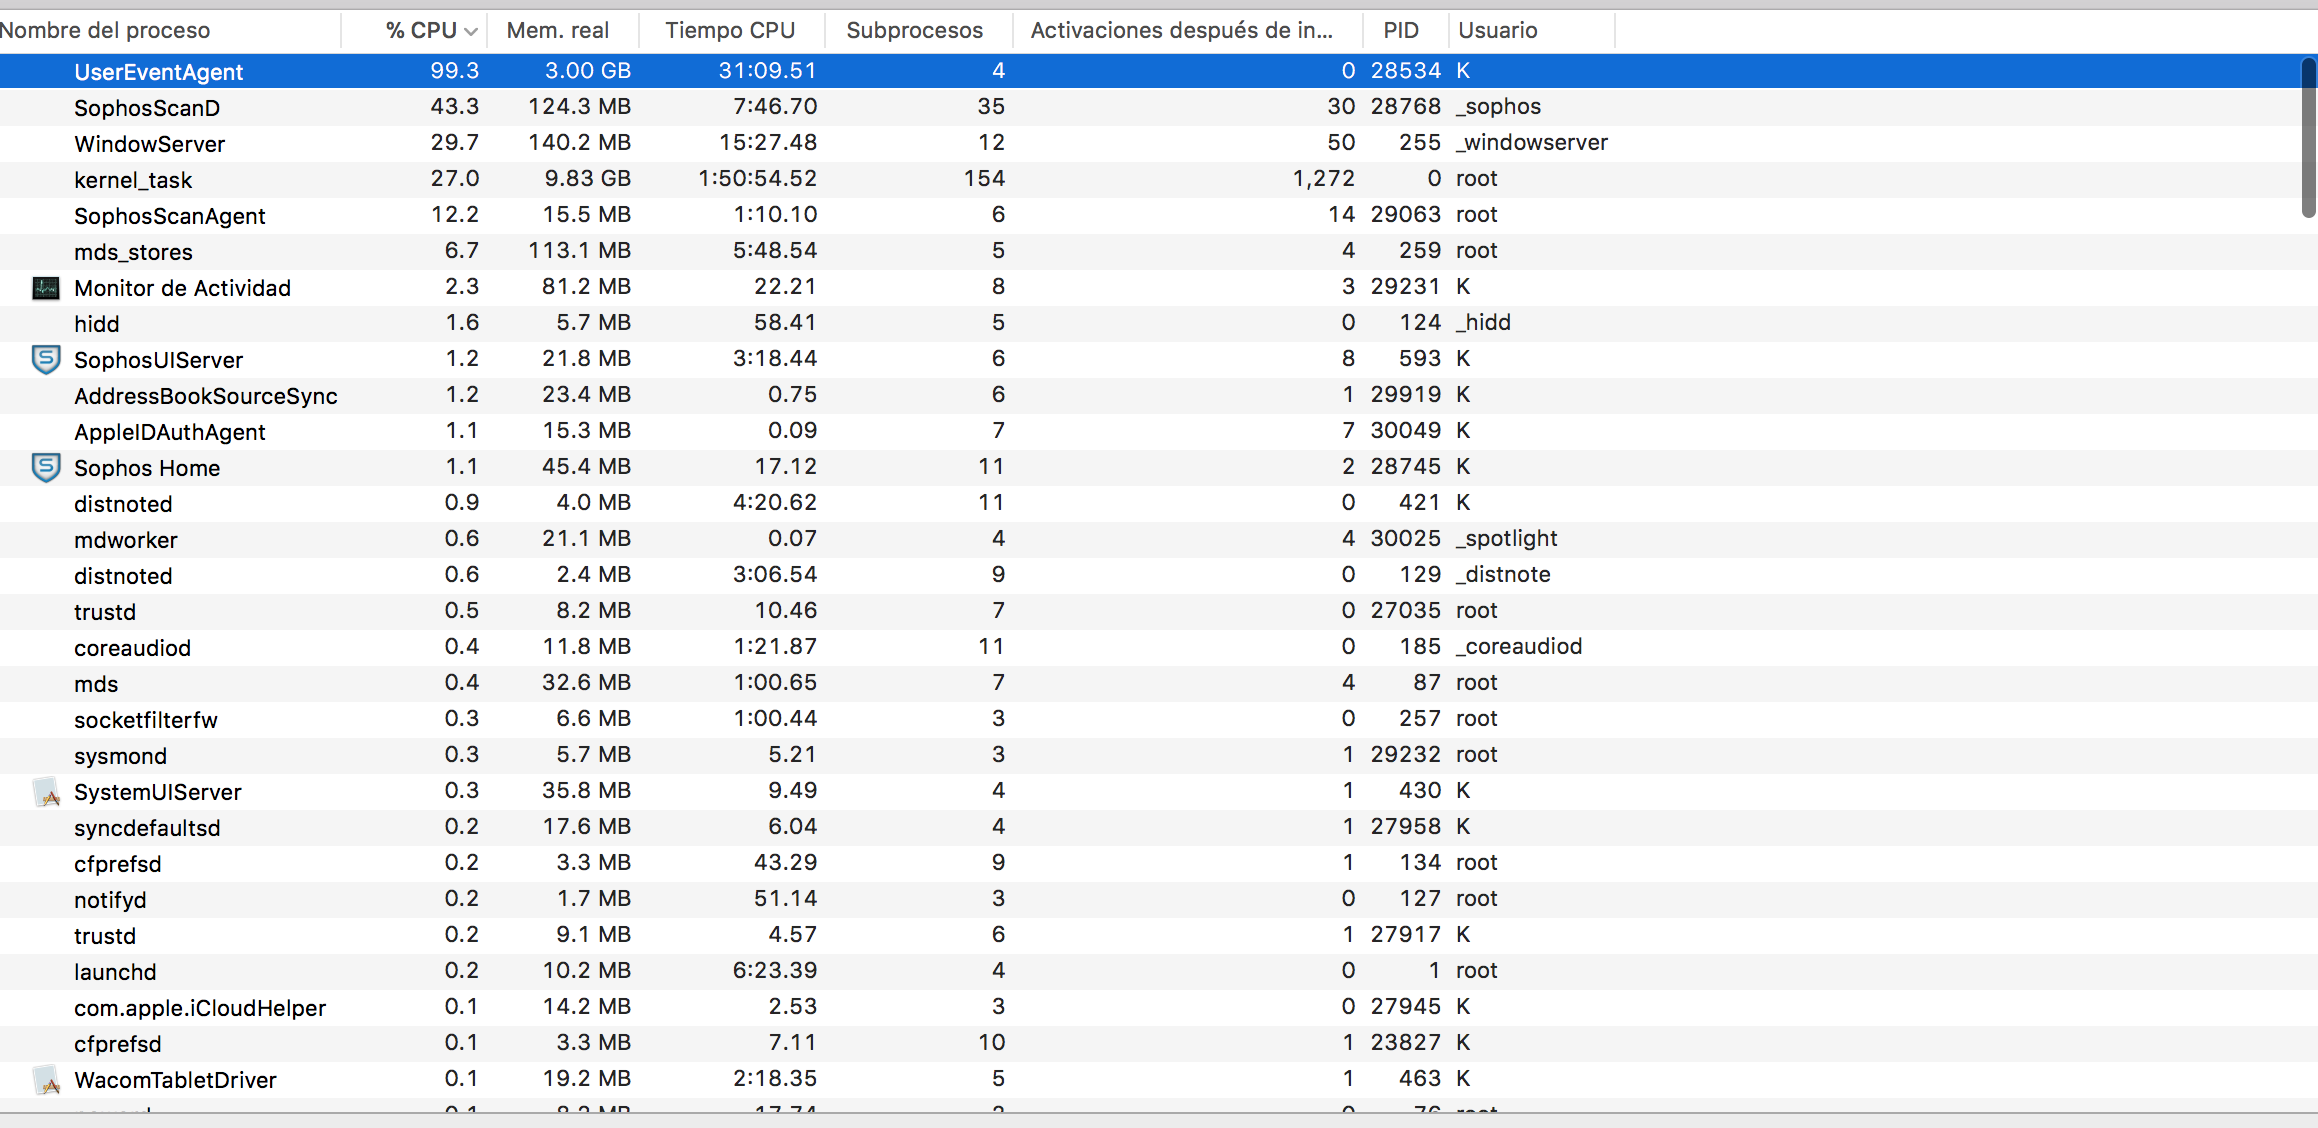The width and height of the screenshot is (2318, 1128).
Task: Click the WacomTabletDriver app icon
Action: coord(46,1080)
